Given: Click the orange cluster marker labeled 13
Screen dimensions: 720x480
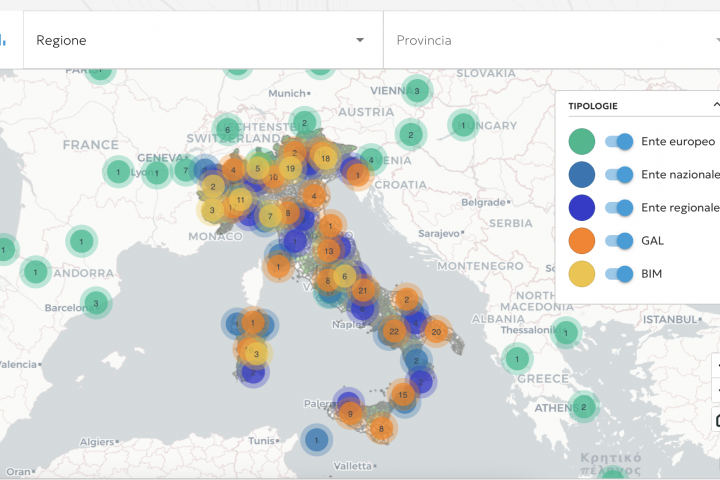Looking at the screenshot, I should [x=329, y=251].
